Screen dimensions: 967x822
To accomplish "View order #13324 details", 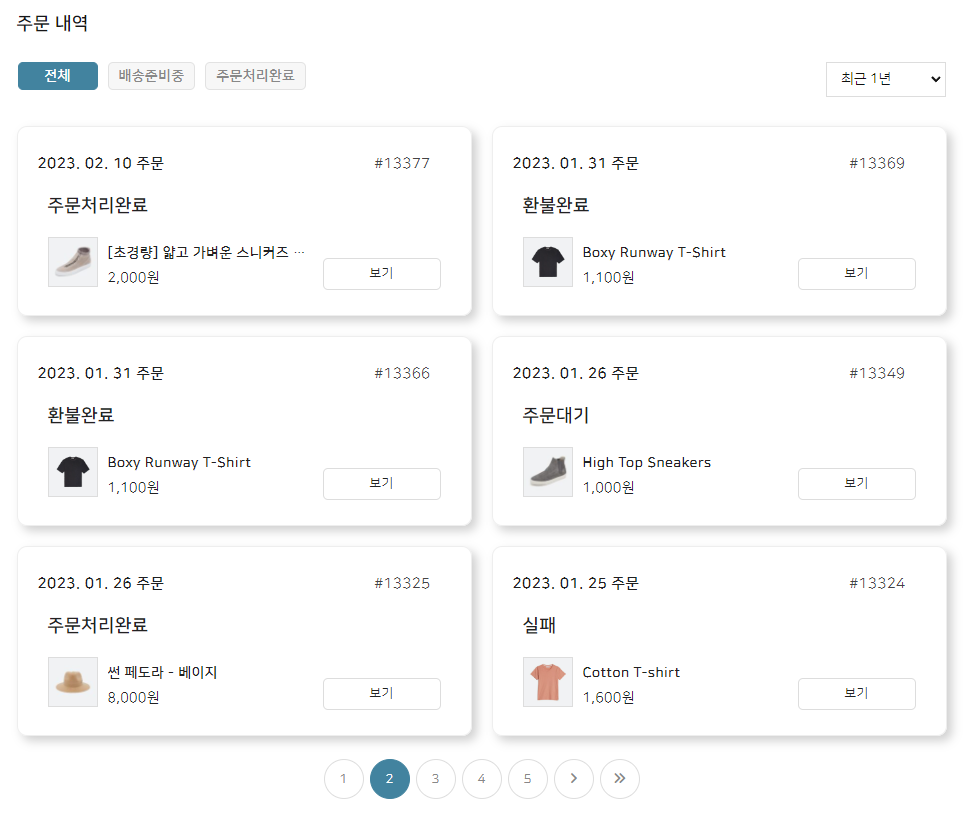I will click(x=856, y=693).
